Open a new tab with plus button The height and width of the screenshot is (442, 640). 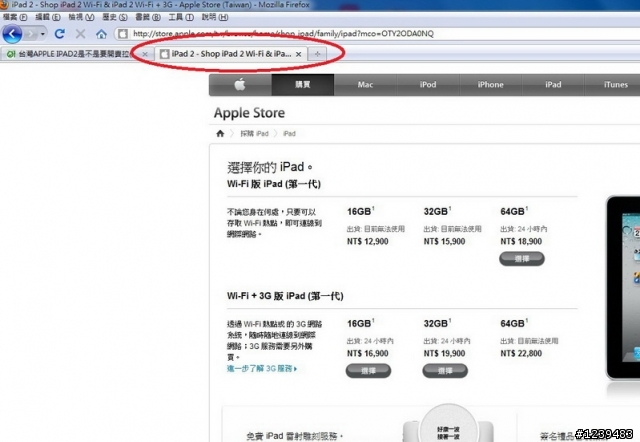318,54
